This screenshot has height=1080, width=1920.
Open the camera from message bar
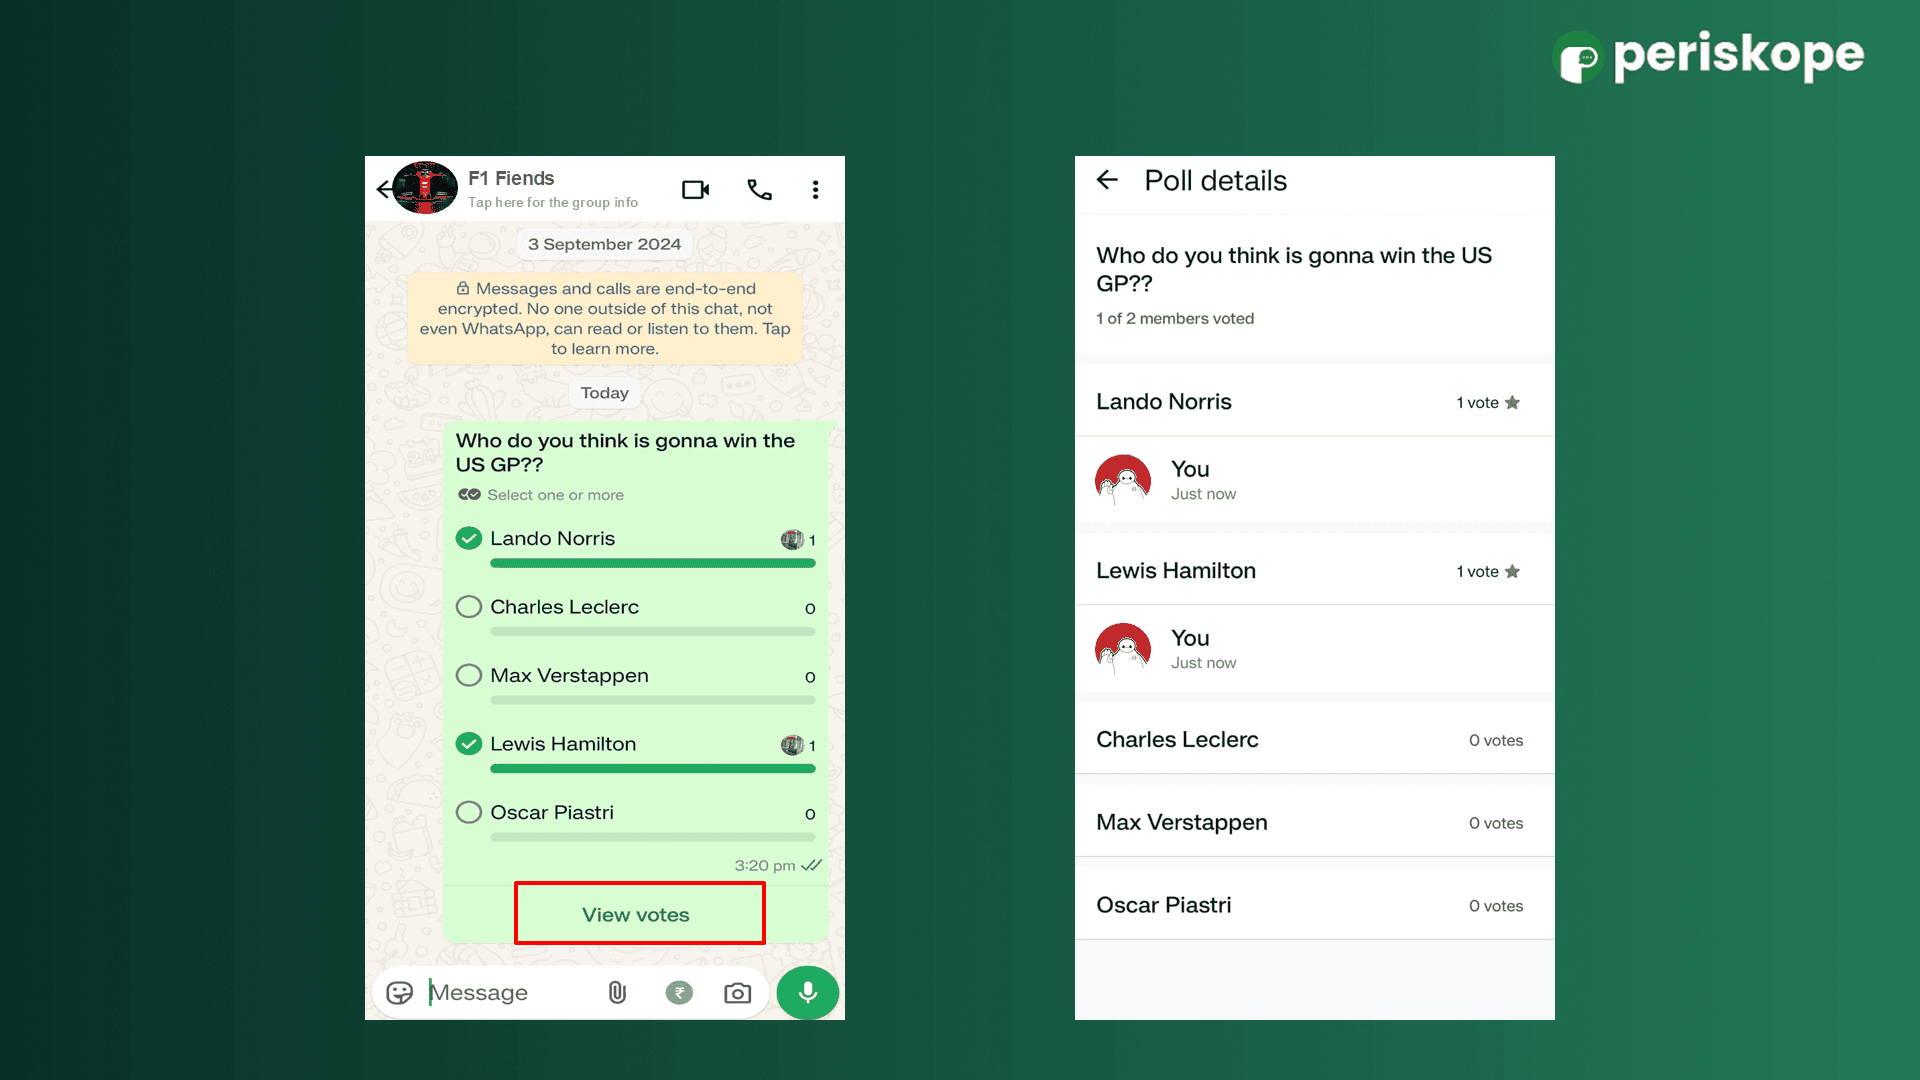click(x=737, y=992)
